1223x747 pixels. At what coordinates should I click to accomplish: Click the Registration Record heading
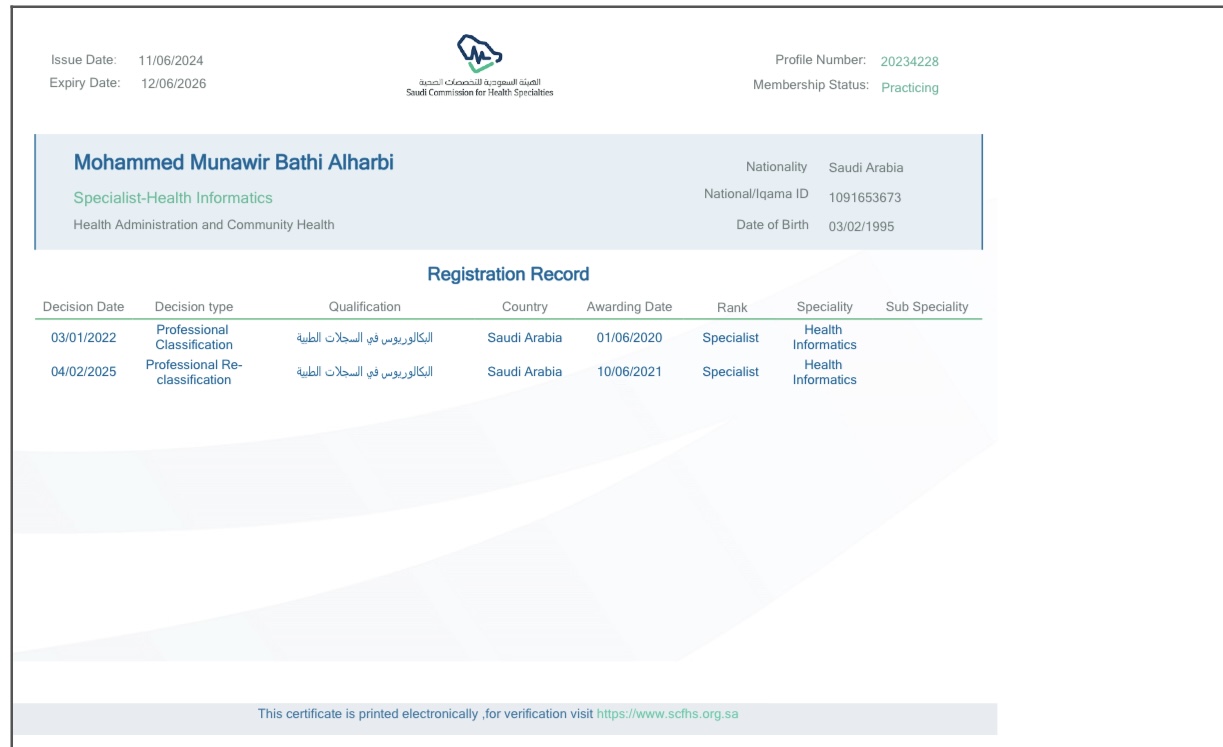tap(508, 274)
